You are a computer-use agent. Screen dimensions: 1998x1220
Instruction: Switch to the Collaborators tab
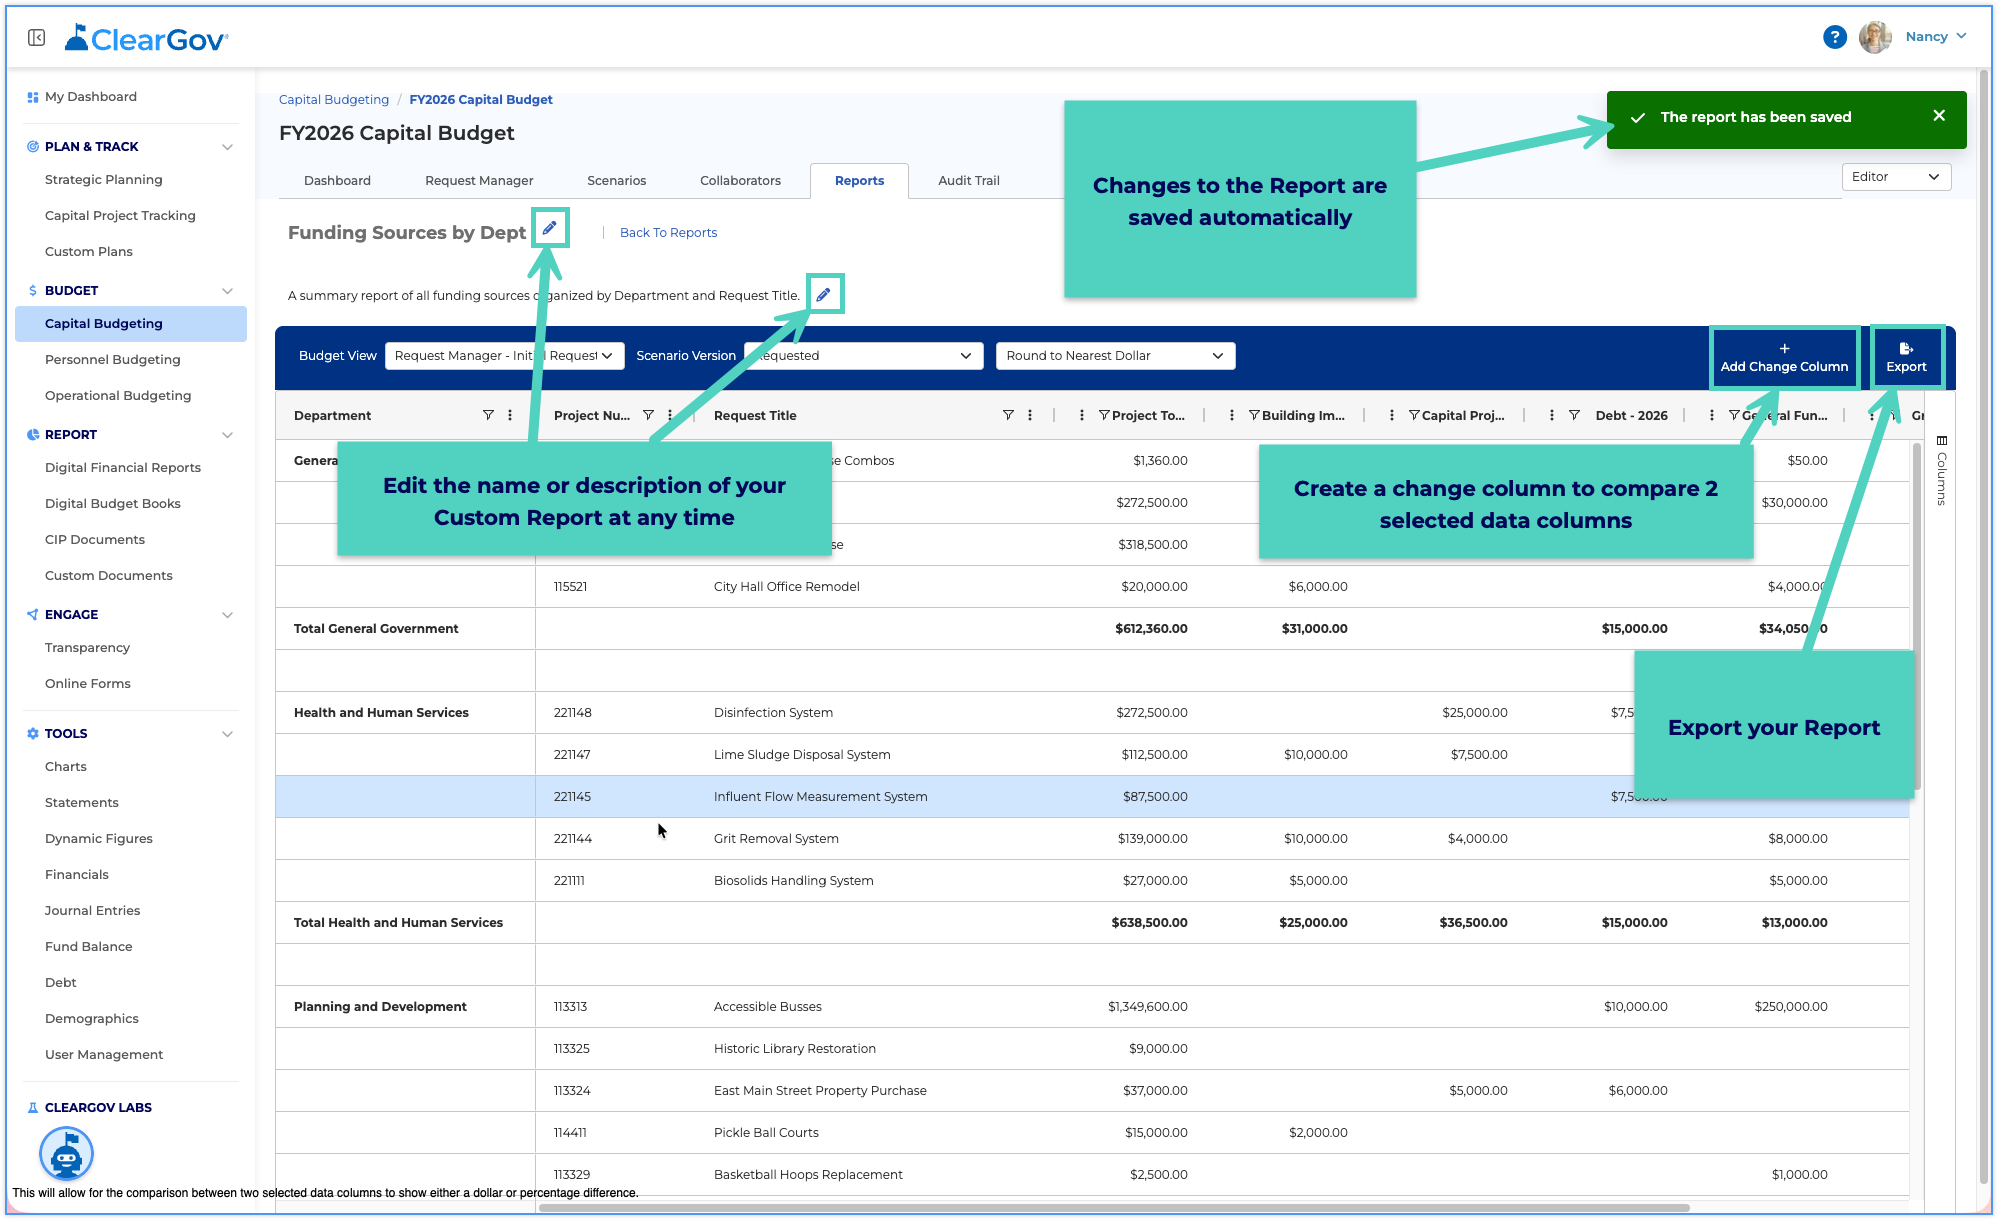(740, 181)
